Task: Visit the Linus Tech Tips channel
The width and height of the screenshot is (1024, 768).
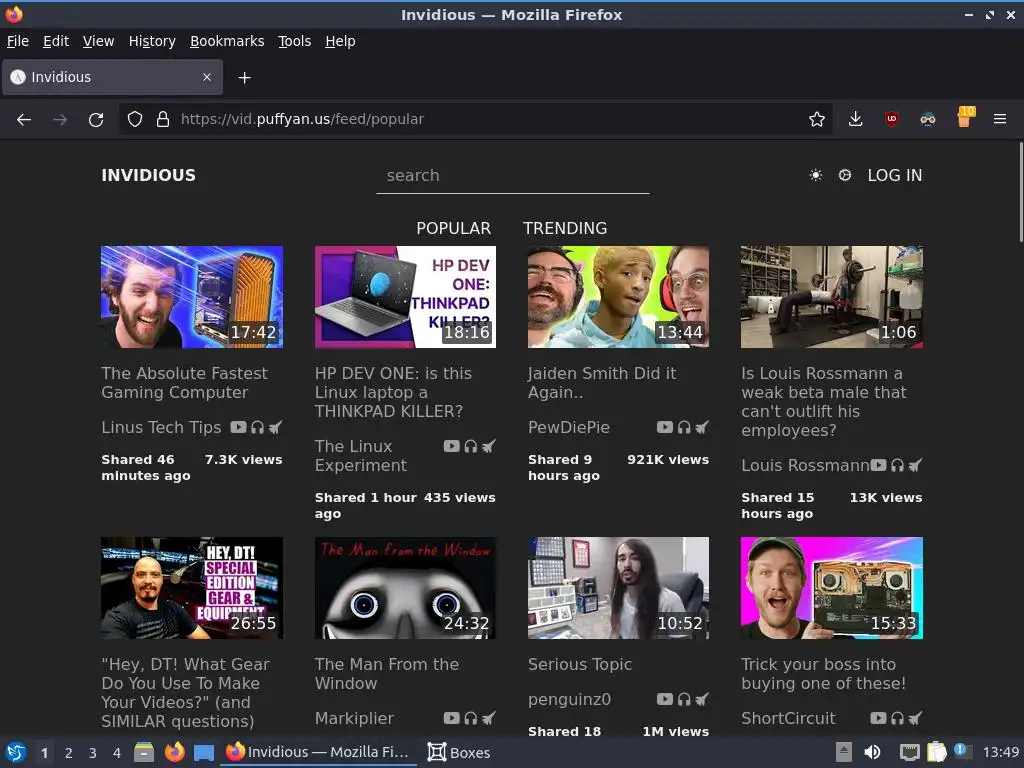Action: coord(161,427)
